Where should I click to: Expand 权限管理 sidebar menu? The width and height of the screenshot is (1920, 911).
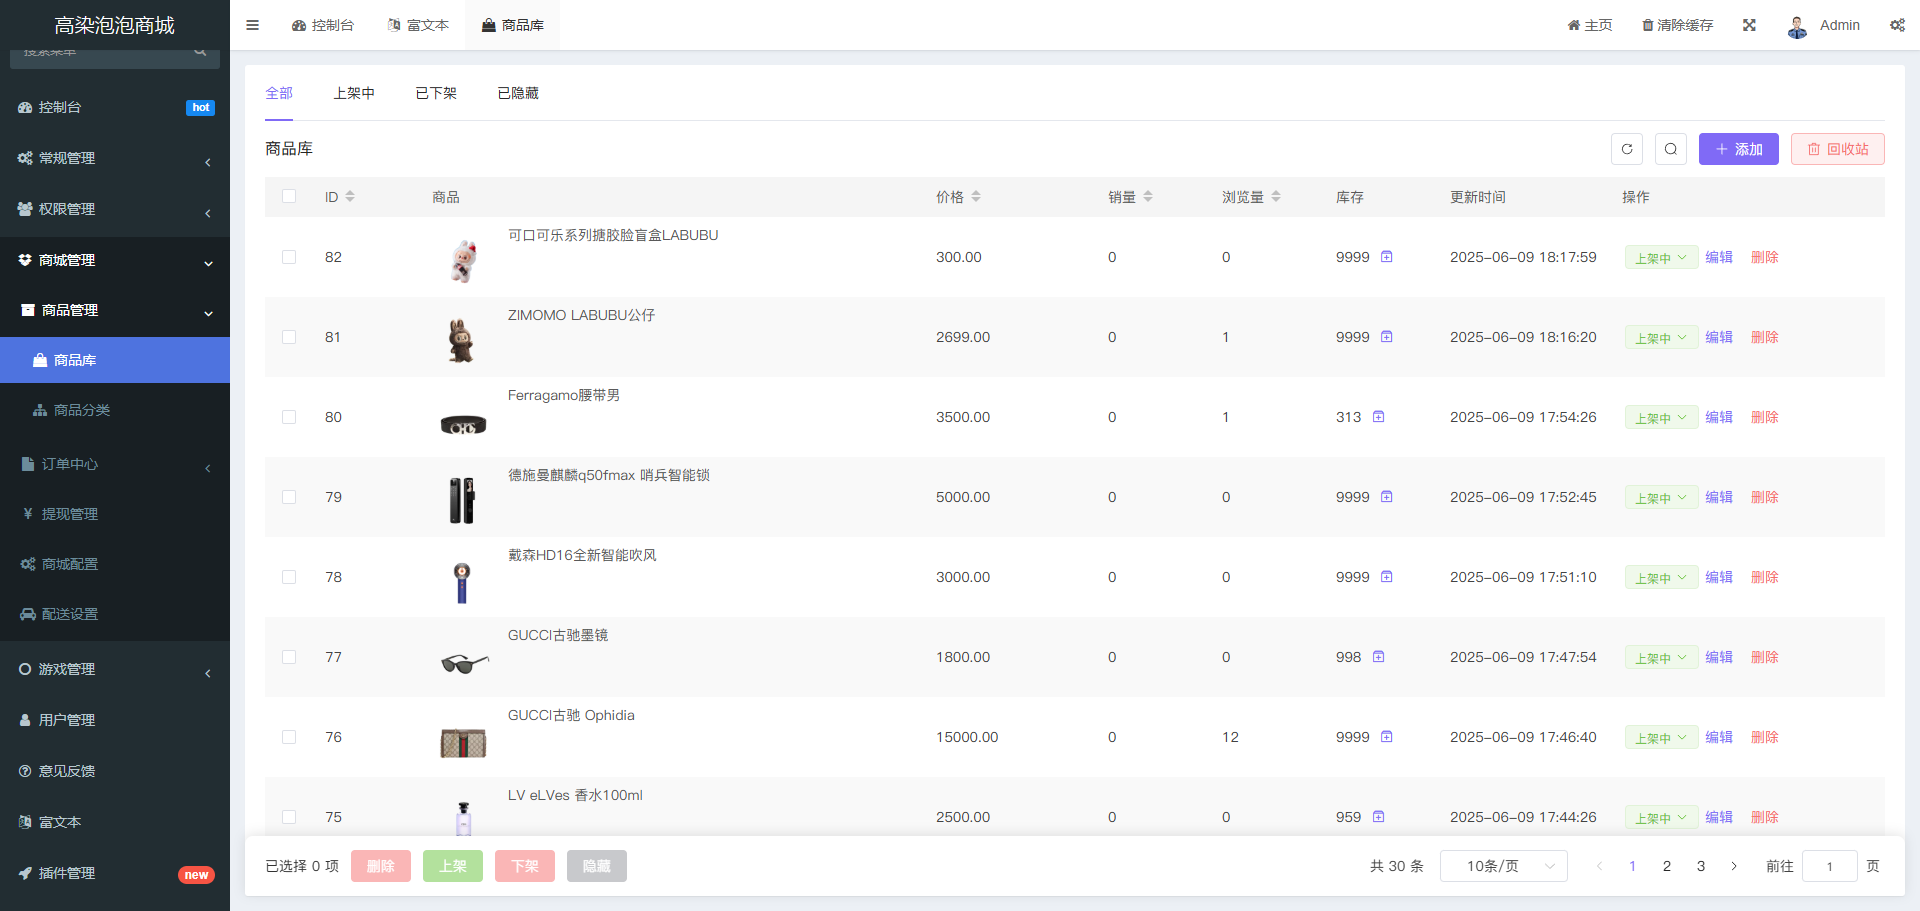tap(115, 209)
